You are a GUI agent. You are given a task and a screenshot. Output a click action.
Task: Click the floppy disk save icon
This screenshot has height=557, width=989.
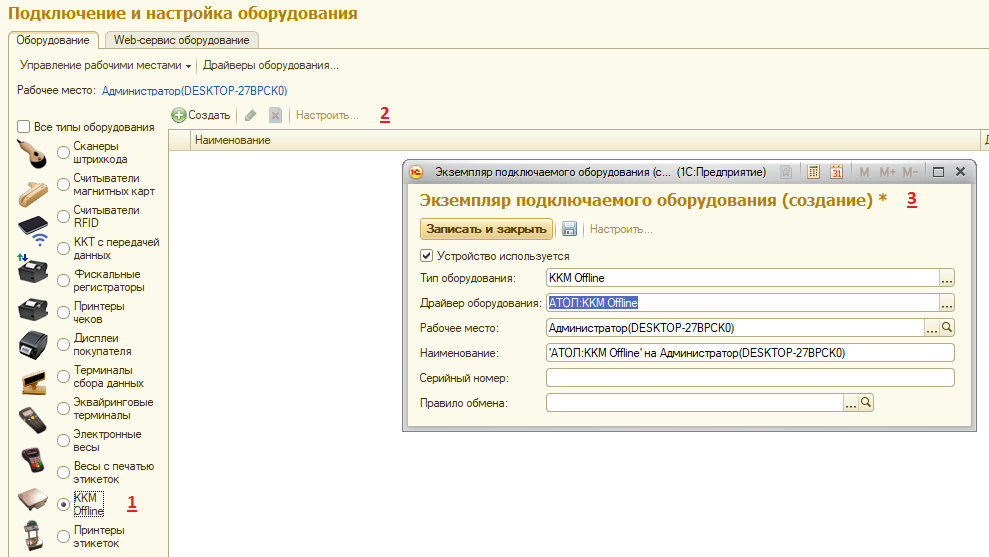[570, 229]
